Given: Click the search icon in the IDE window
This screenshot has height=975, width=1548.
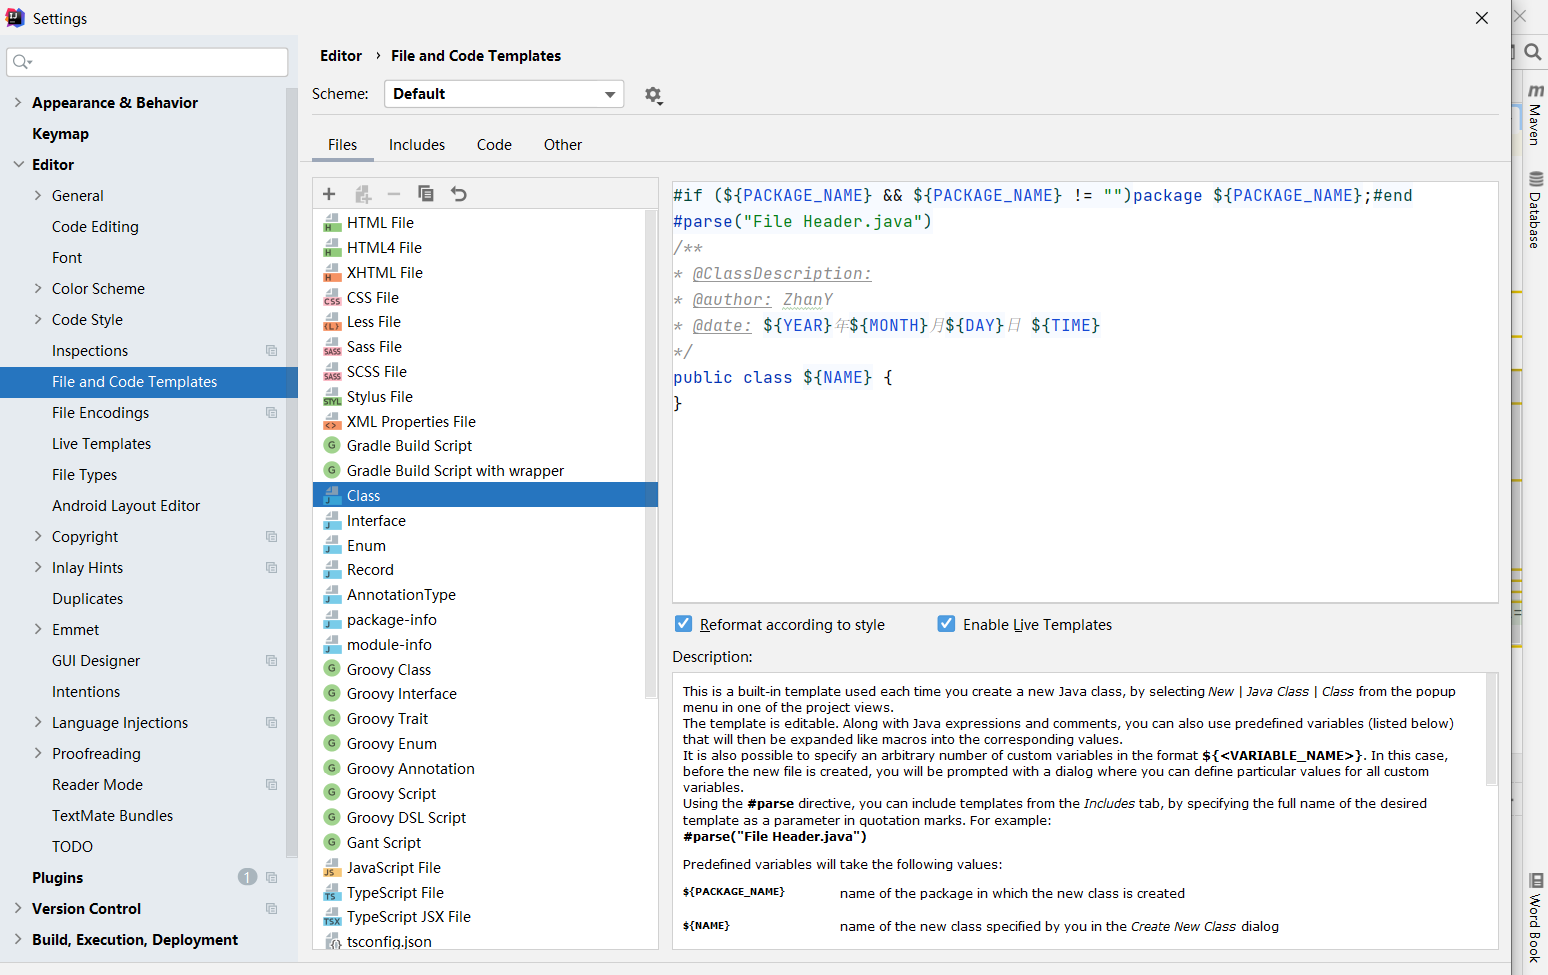Looking at the screenshot, I should pos(1533,52).
